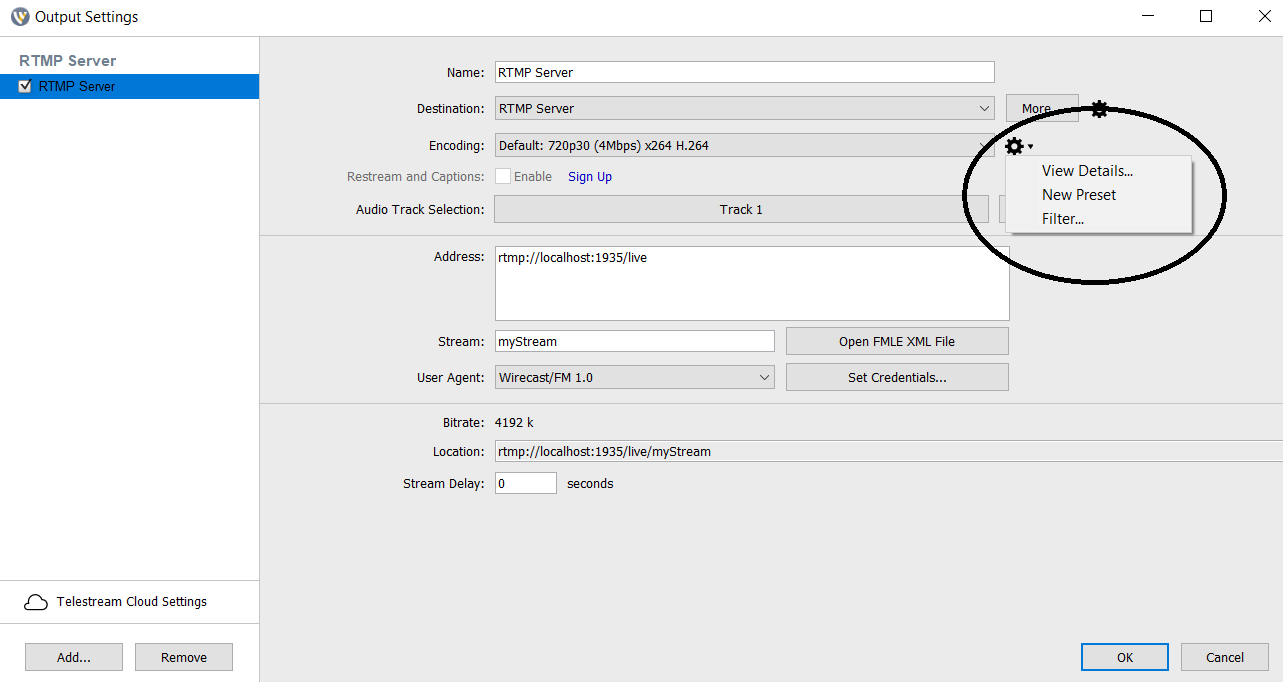Click the gear icon next to More button
Image resolution: width=1283 pixels, height=682 pixels.
1099,109
